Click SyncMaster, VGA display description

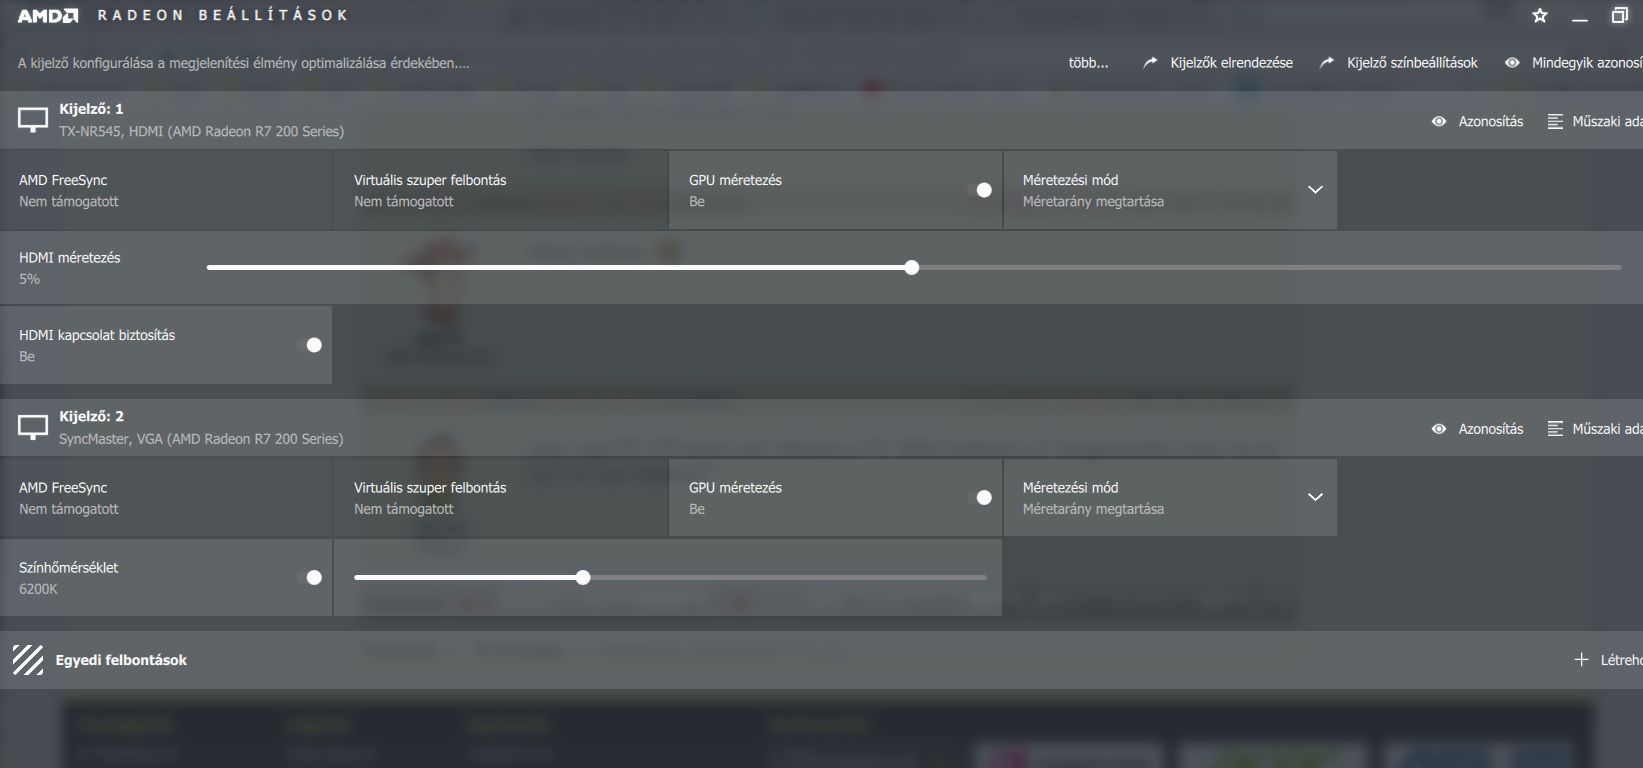click(201, 439)
